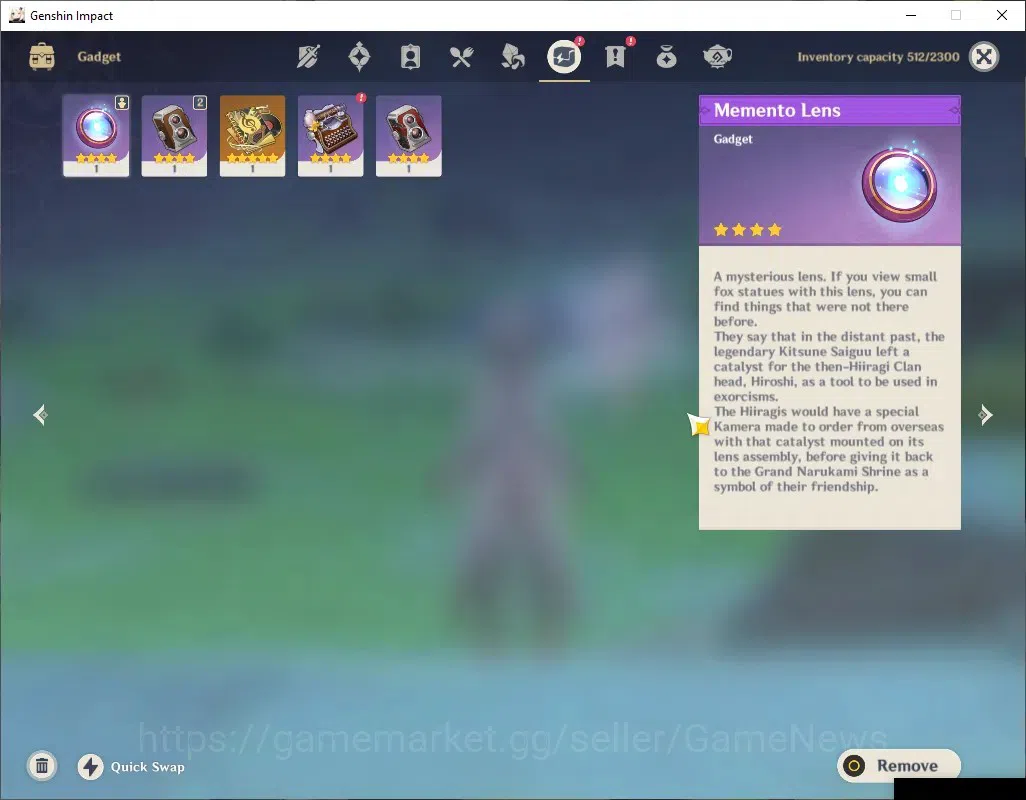Click the trash delete items icon
1026x800 pixels.
click(42, 766)
